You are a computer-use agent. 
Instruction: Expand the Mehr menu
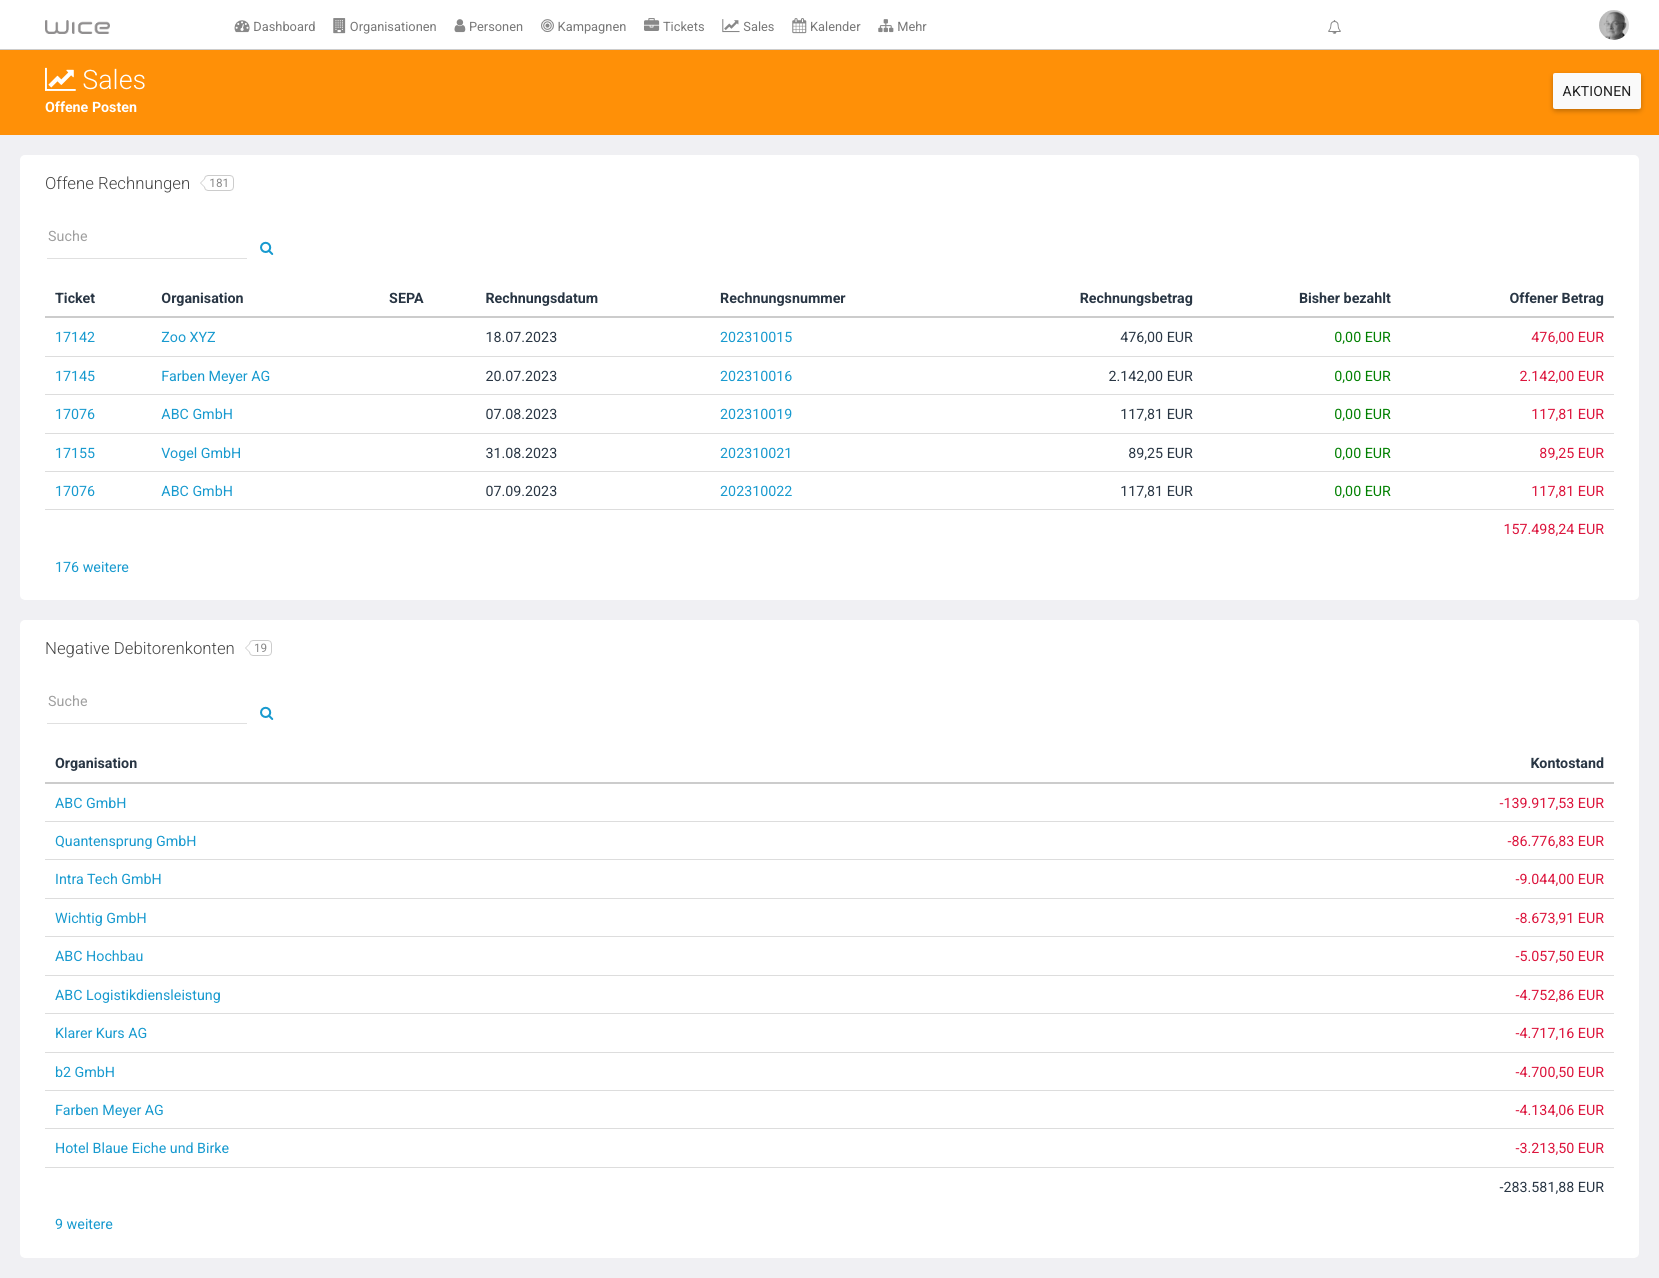(x=902, y=27)
